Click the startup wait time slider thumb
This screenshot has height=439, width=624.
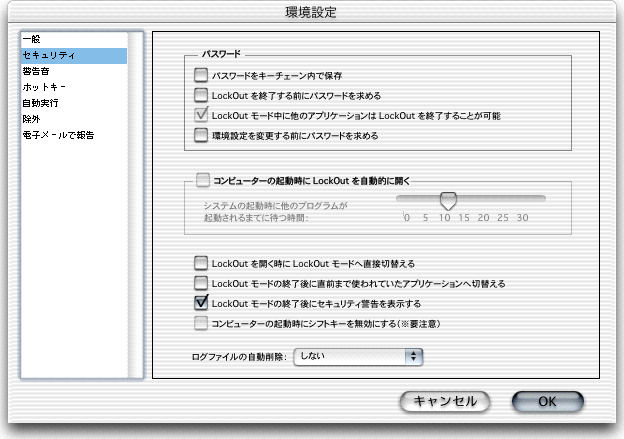(448, 201)
